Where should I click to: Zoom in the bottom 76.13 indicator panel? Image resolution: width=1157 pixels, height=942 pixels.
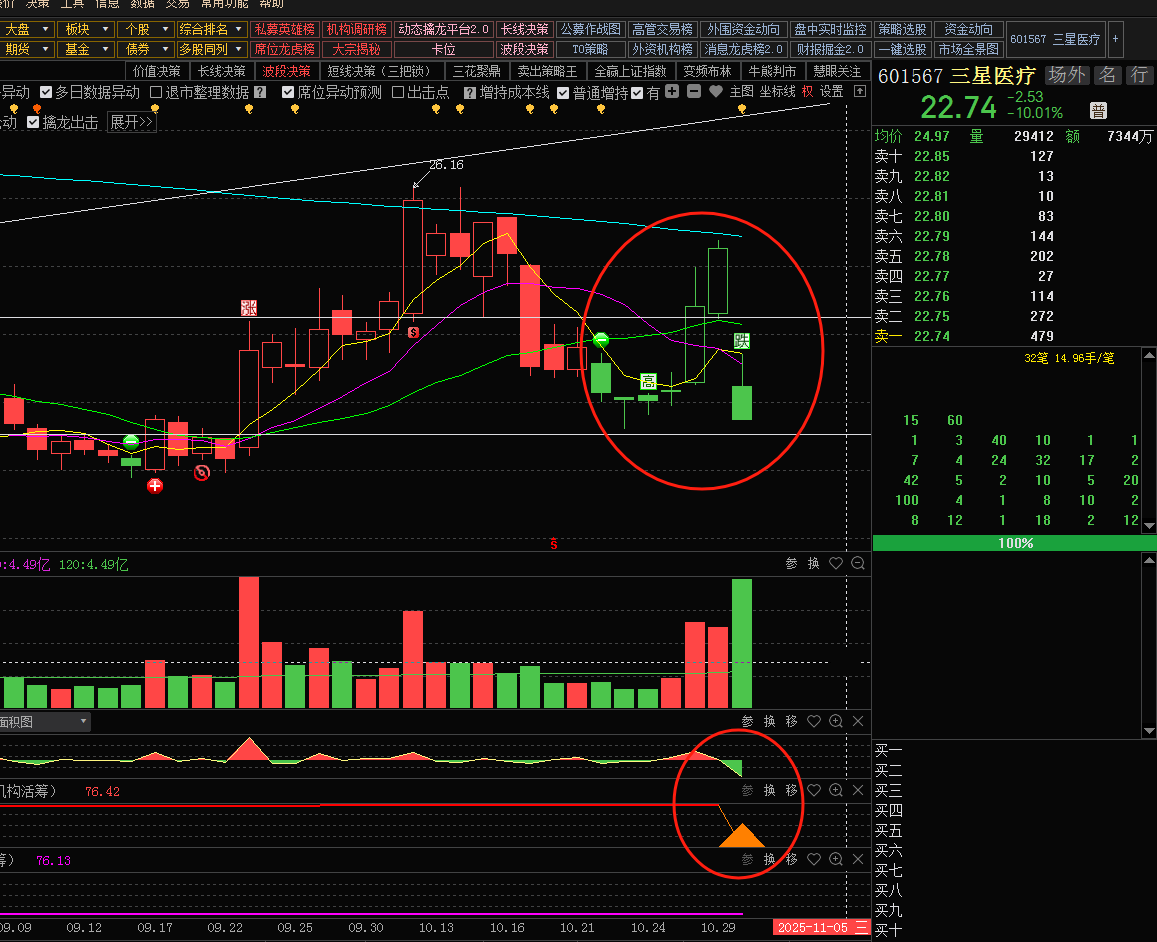tap(836, 859)
